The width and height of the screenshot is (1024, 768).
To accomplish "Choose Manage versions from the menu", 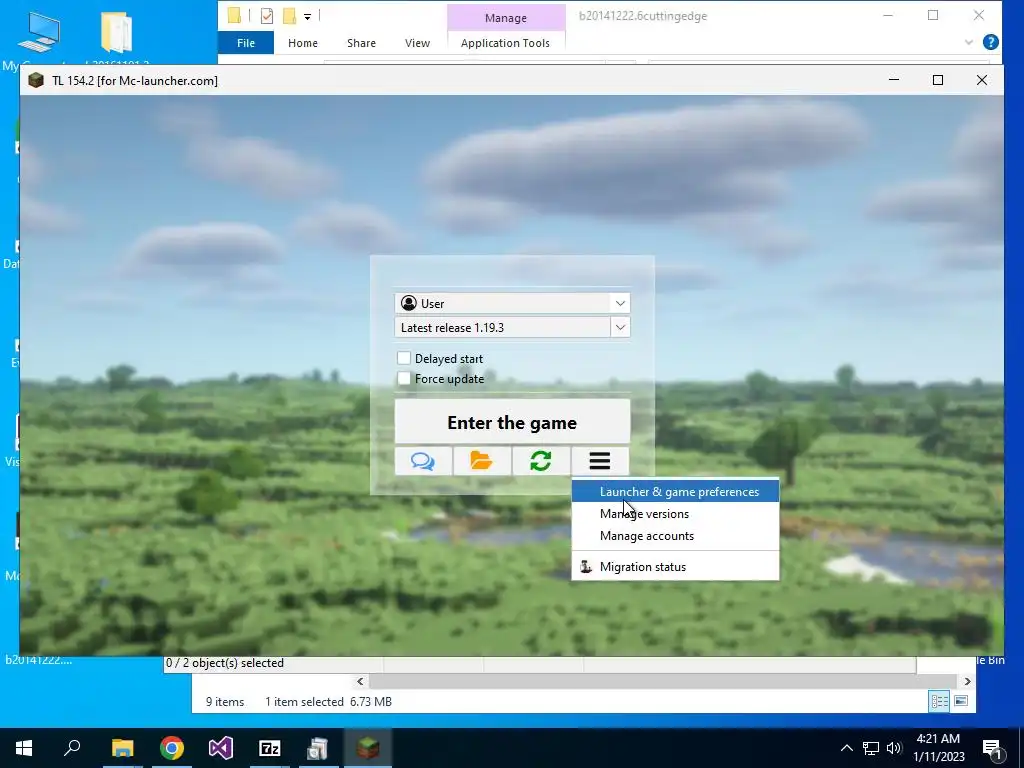I will pyautogui.click(x=675, y=514).
